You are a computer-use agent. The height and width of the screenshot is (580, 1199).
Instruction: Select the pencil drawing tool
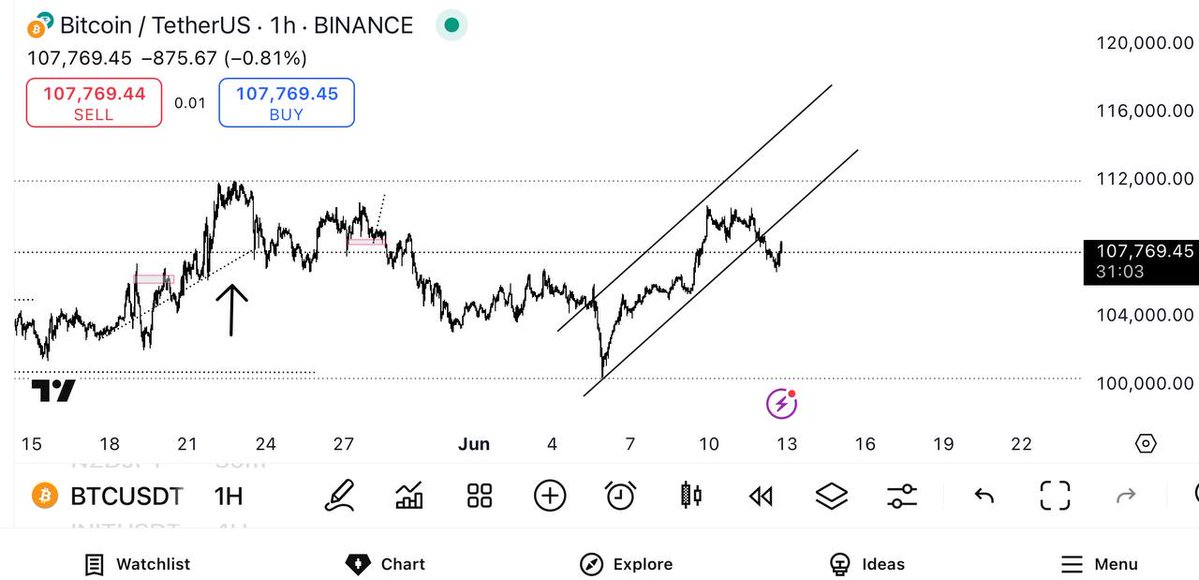click(x=340, y=496)
